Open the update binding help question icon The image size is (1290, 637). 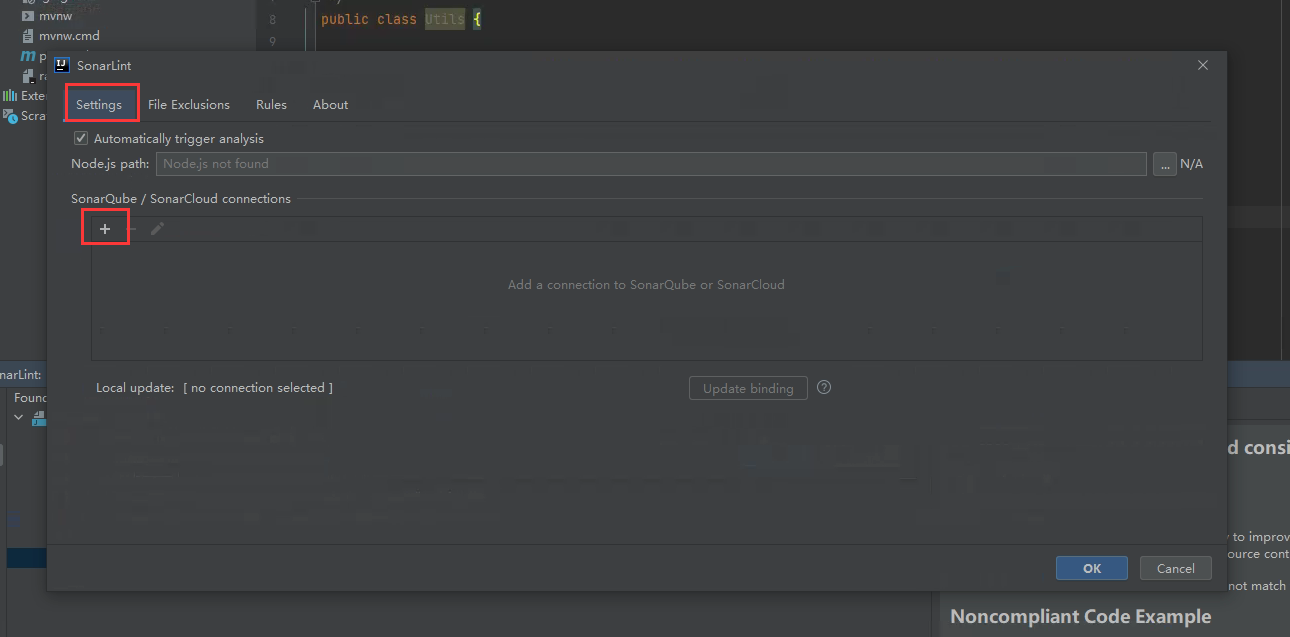pyautogui.click(x=824, y=388)
